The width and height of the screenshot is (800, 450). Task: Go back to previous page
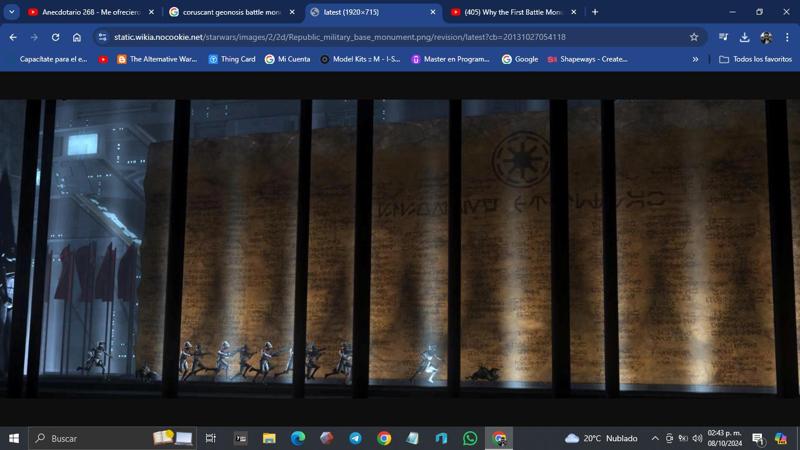13,37
